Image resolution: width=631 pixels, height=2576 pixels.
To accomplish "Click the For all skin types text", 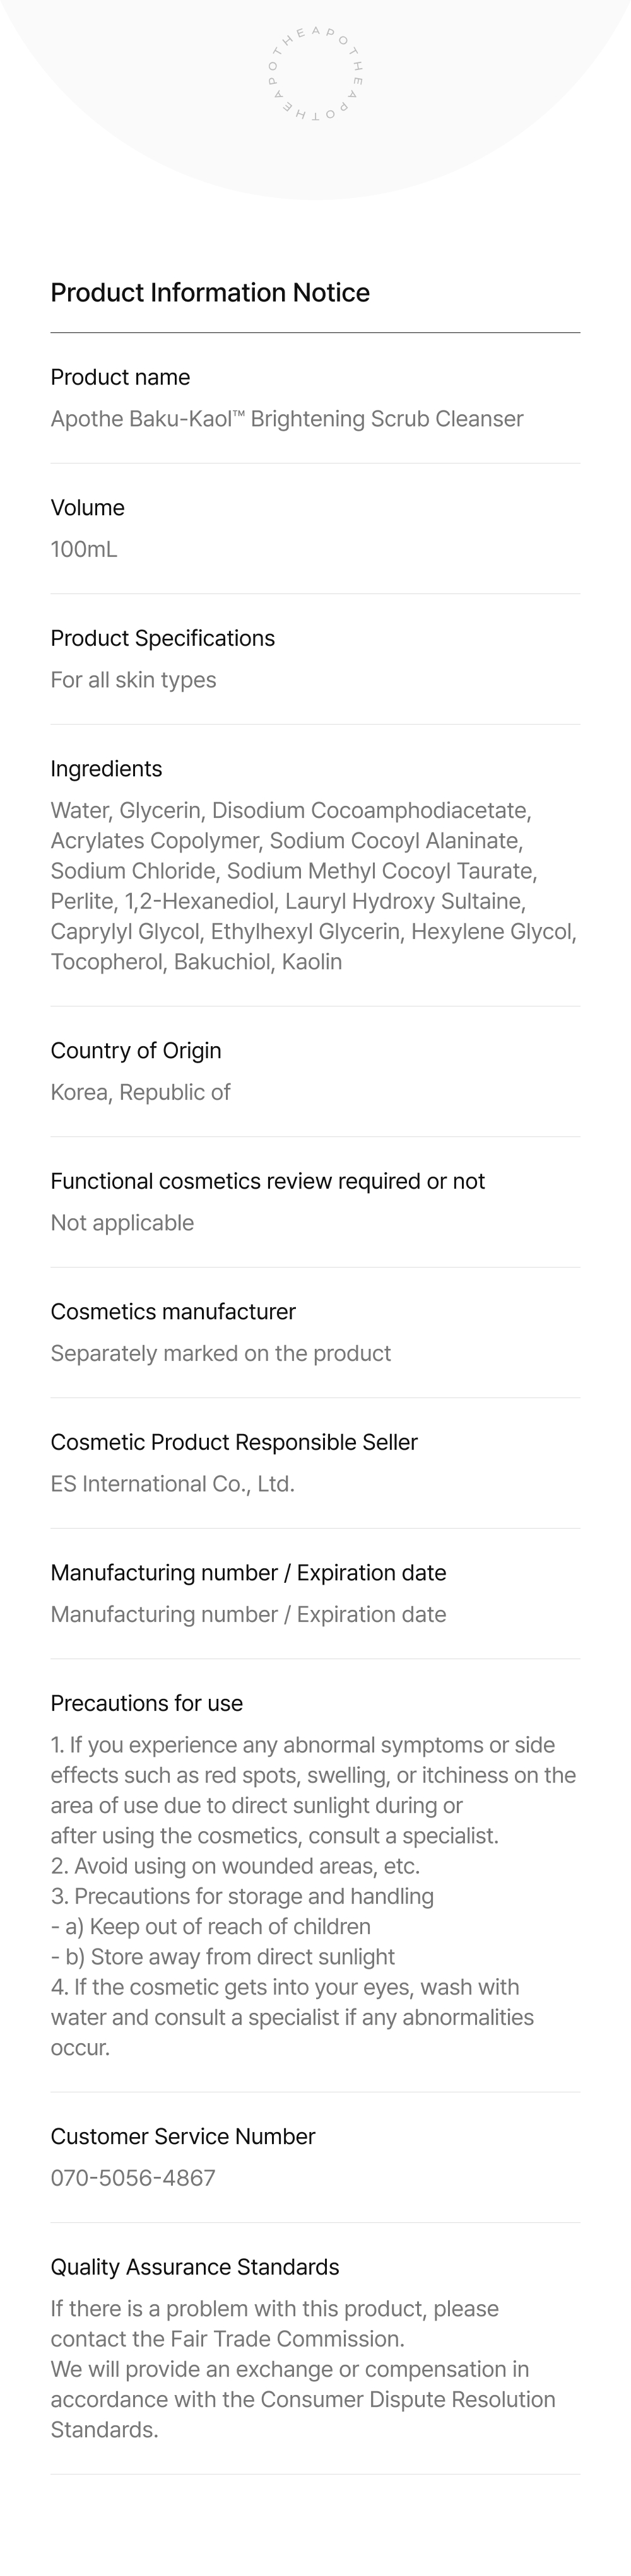I will pyautogui.click(x=133, y=680).
